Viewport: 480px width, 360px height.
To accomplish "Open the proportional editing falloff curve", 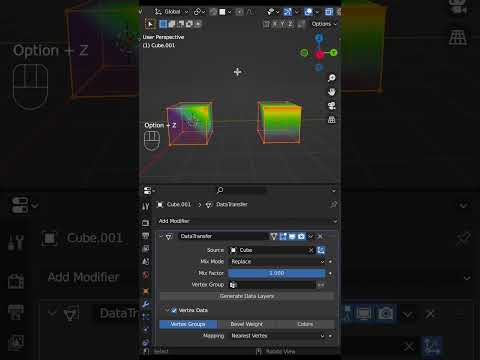I will click(250, 12).
